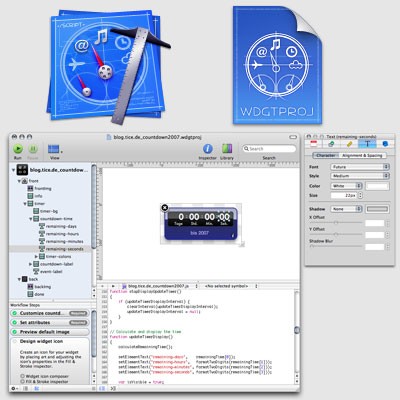Click the green Run toolbar button
The width and height of the screenshot is (400, 400).
click(18, 149)
